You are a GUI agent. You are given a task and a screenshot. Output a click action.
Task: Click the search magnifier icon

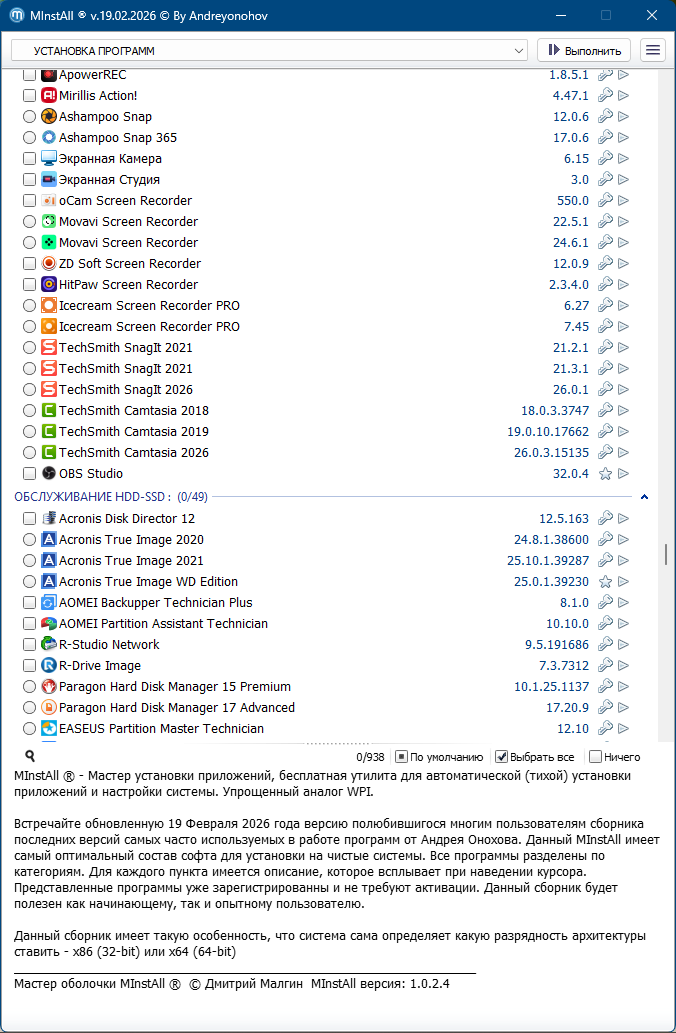point(30,757)
